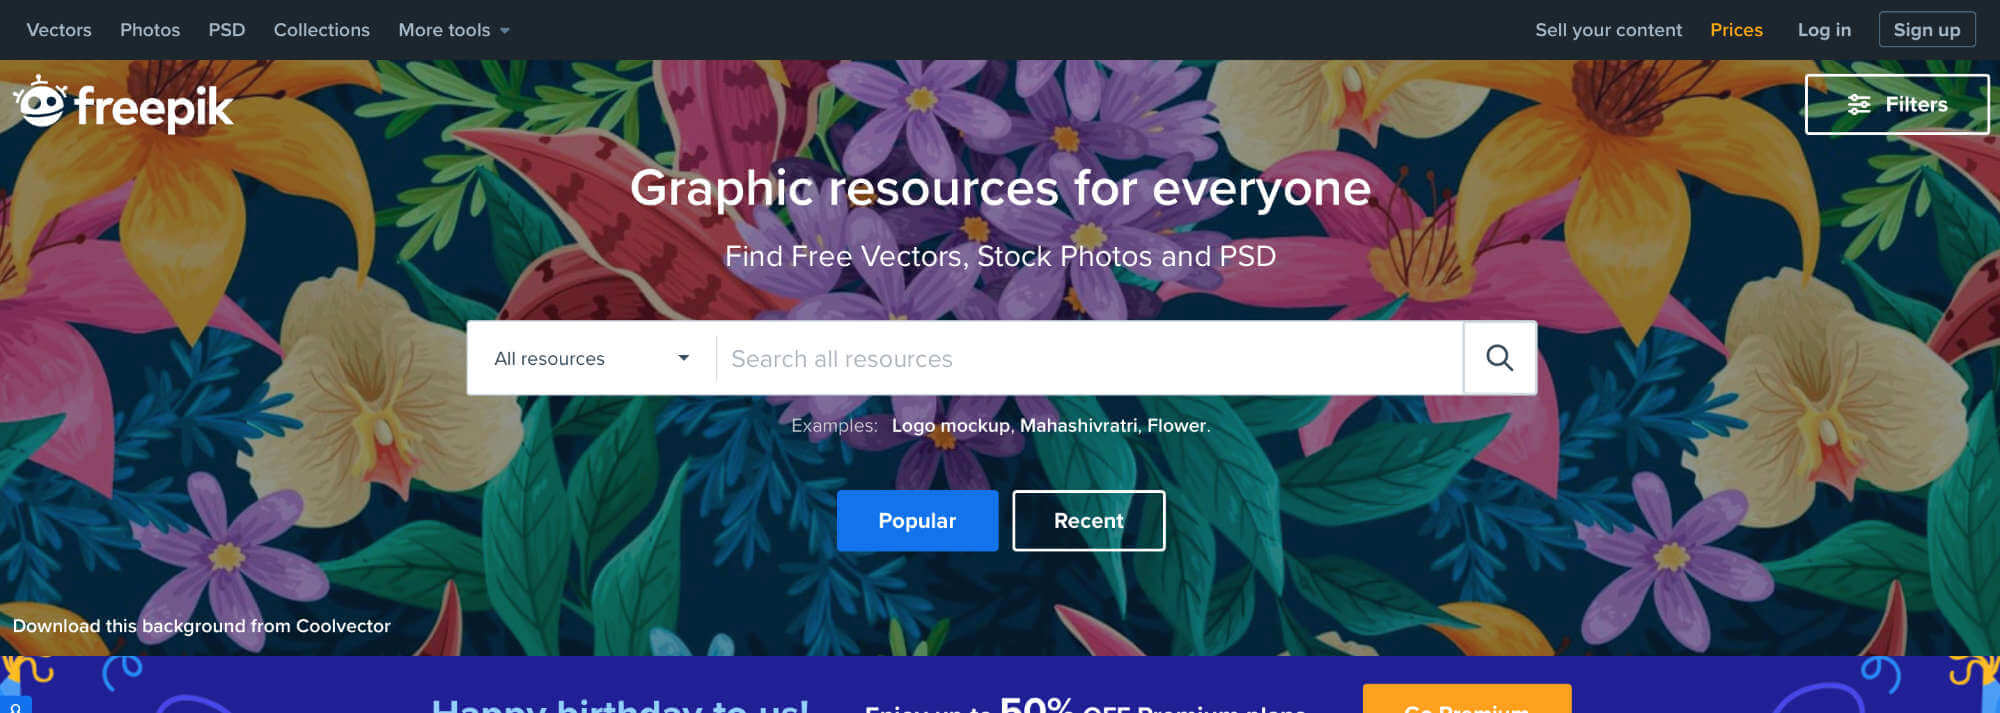Select the Popular toggle button
This screenshot has width=2000, height=713.
click(x=917, y=520)
